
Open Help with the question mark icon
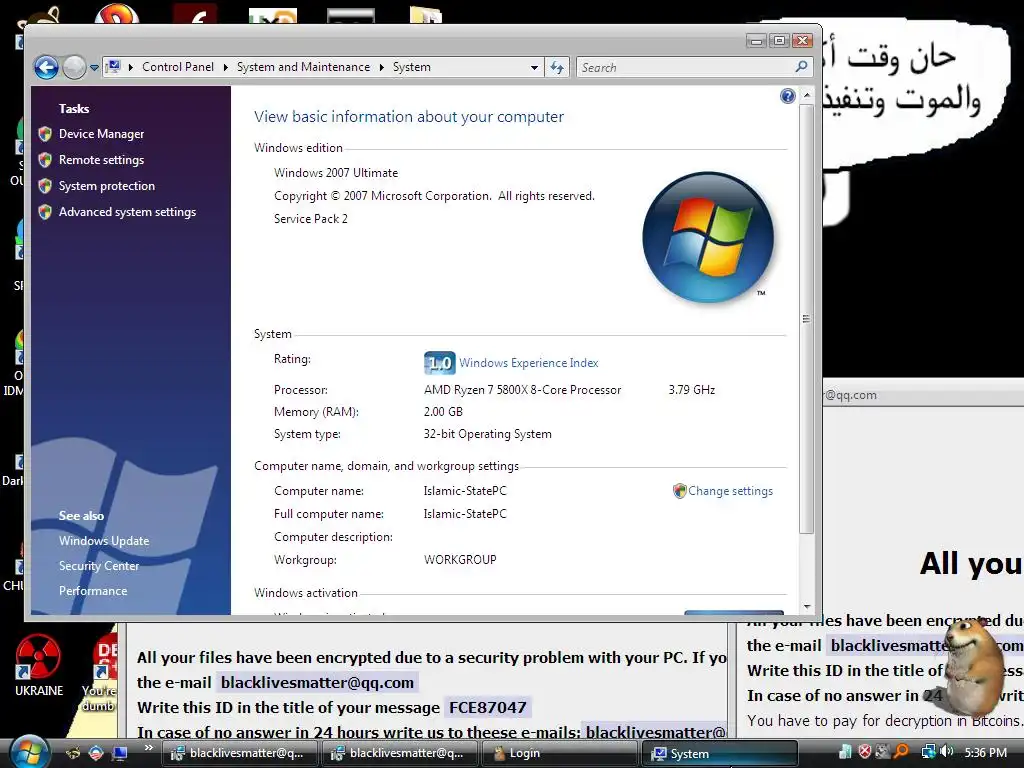(x=788, y=96)
